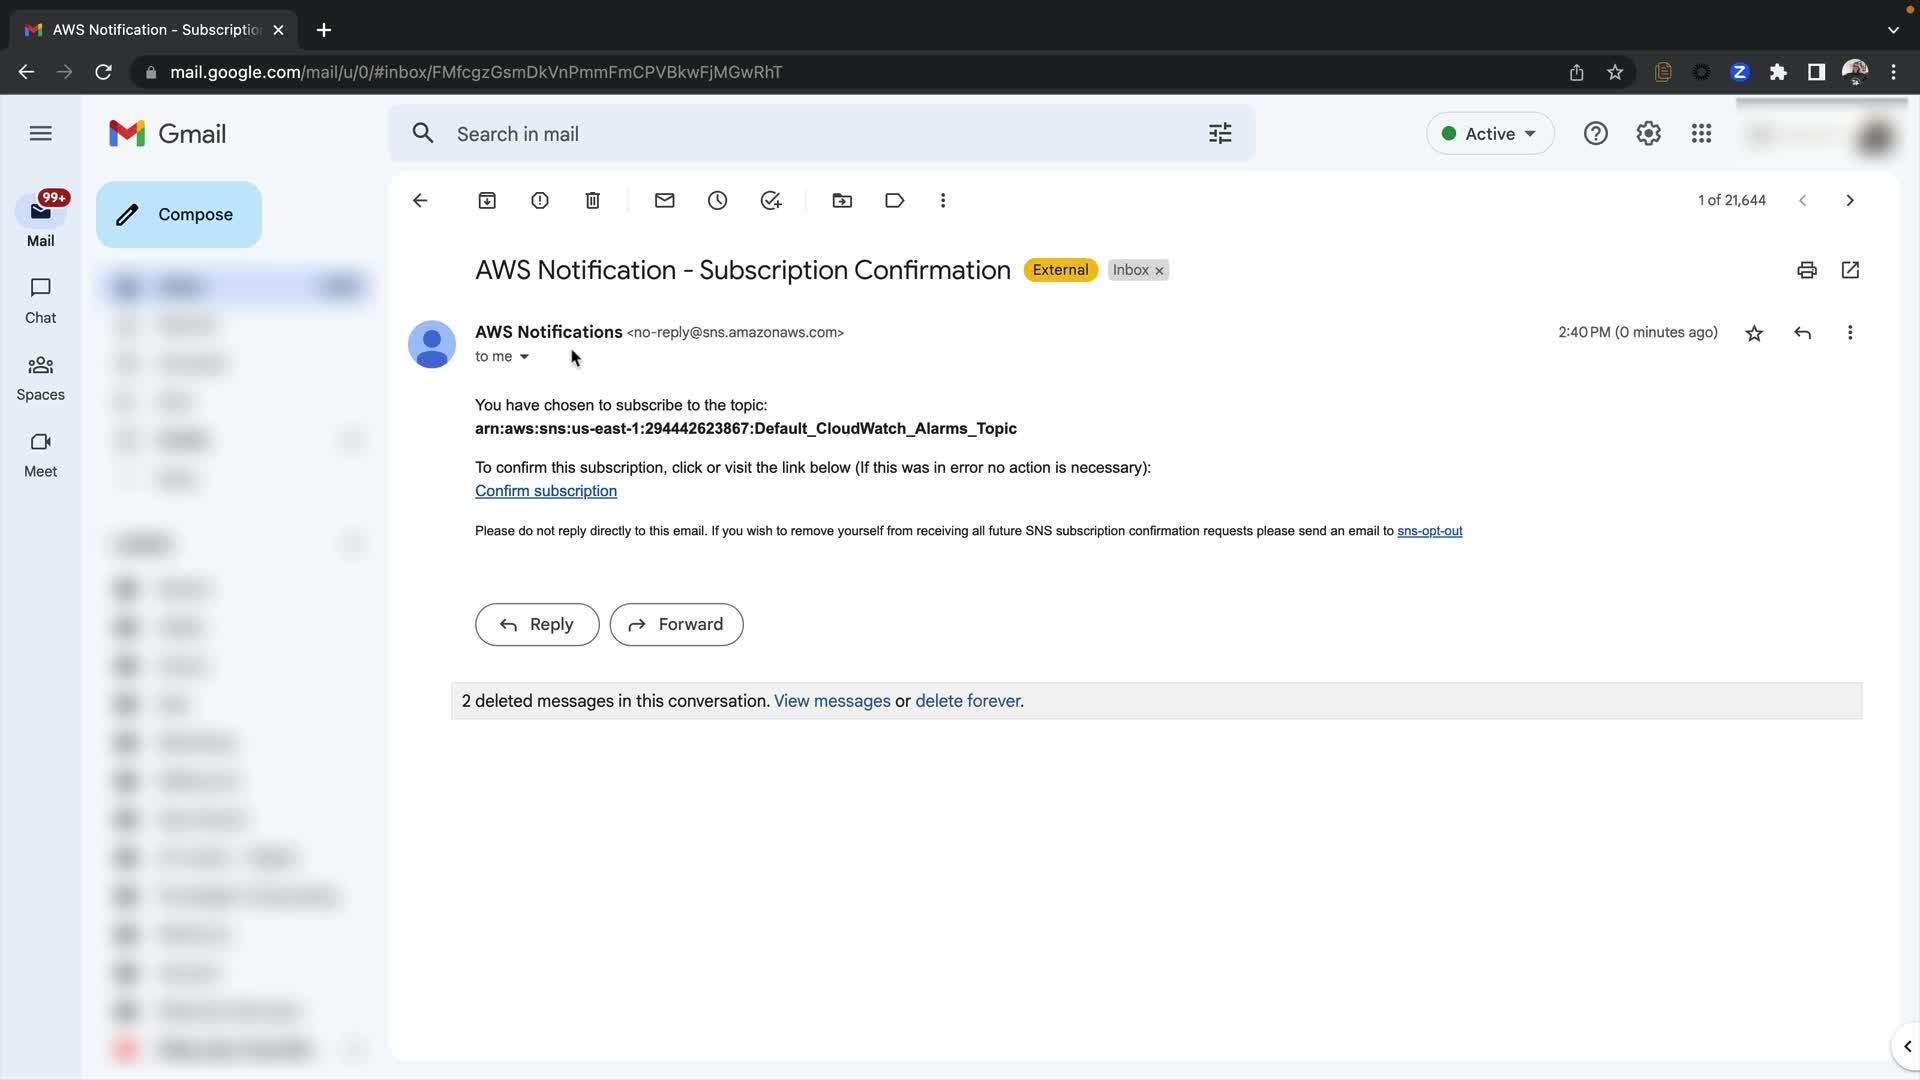Switch to the Chat section
The image size is (1920, 1080).
pos(40,301)
